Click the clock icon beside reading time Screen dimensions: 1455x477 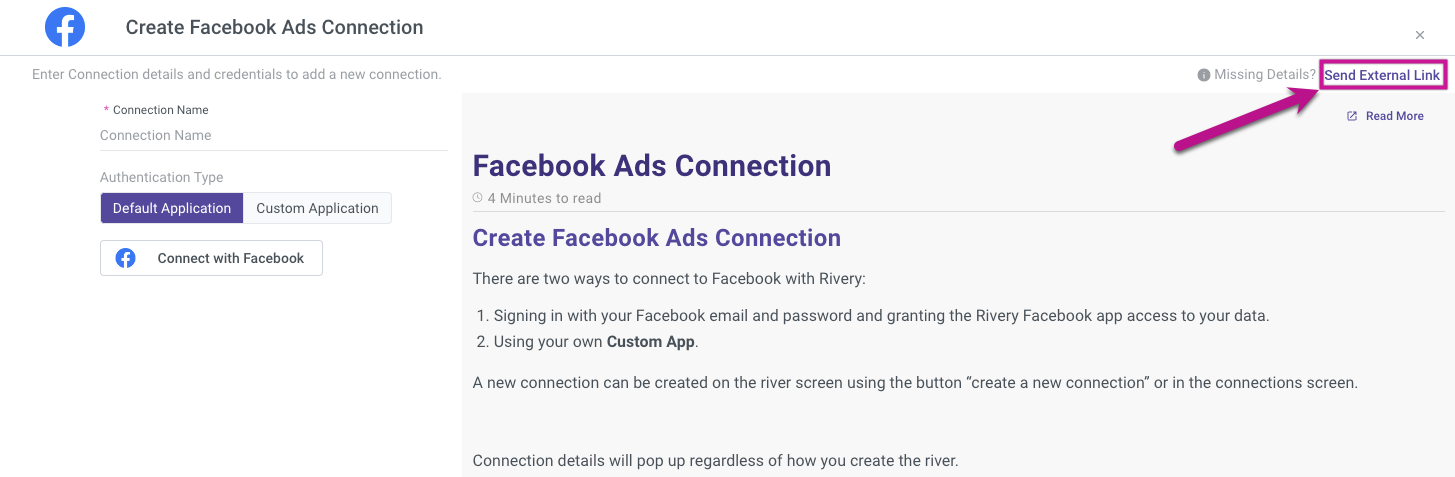coord(478,198)
